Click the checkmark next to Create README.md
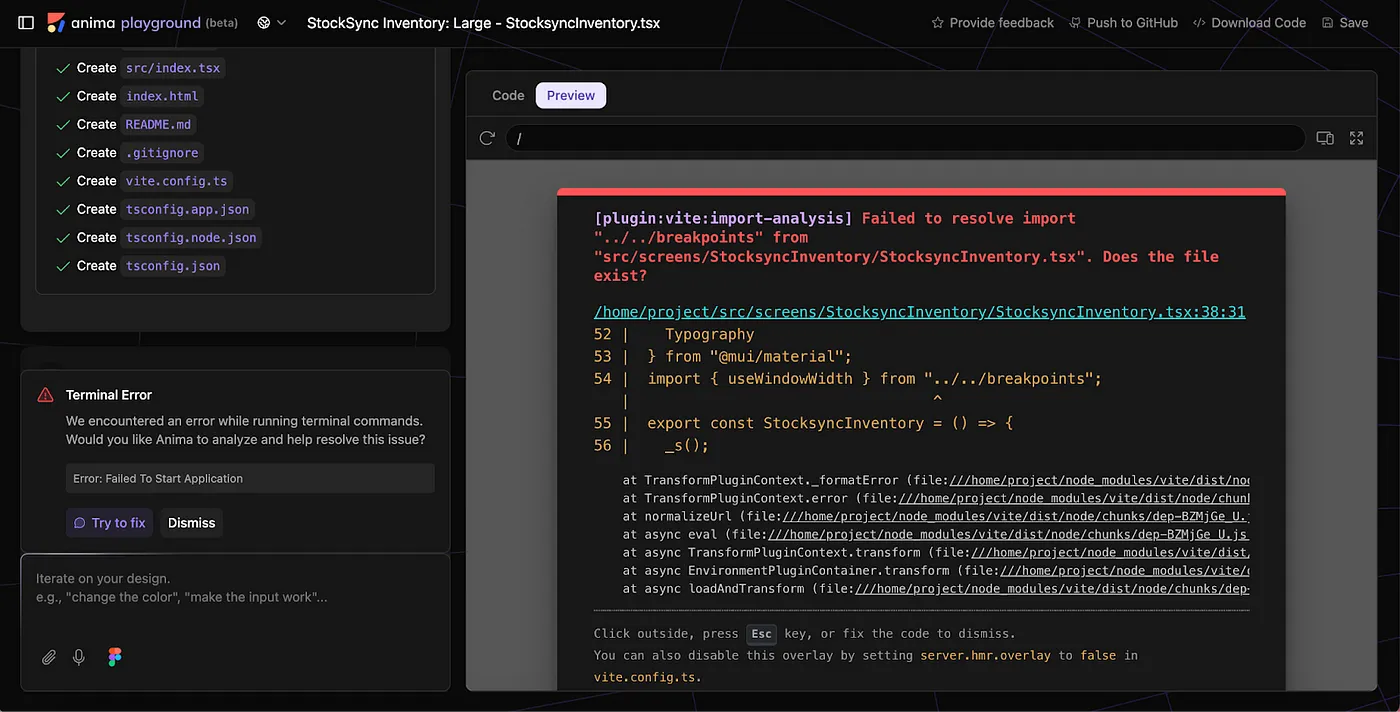 [63, 124]
